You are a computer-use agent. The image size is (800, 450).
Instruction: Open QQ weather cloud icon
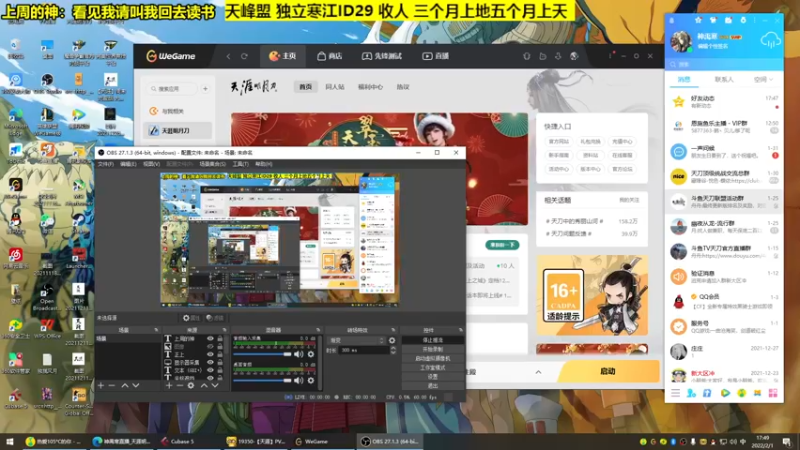pos(770,40)
